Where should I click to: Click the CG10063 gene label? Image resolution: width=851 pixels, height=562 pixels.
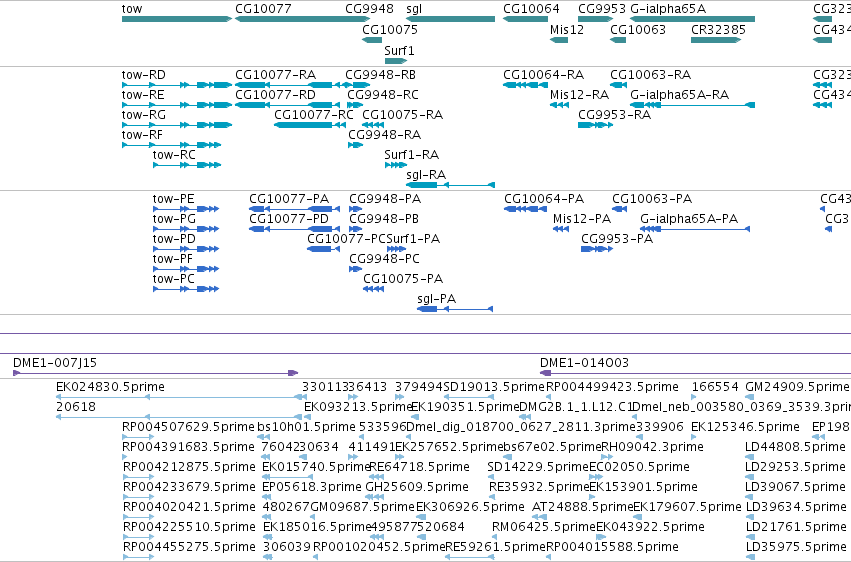(x=638, y=29)
